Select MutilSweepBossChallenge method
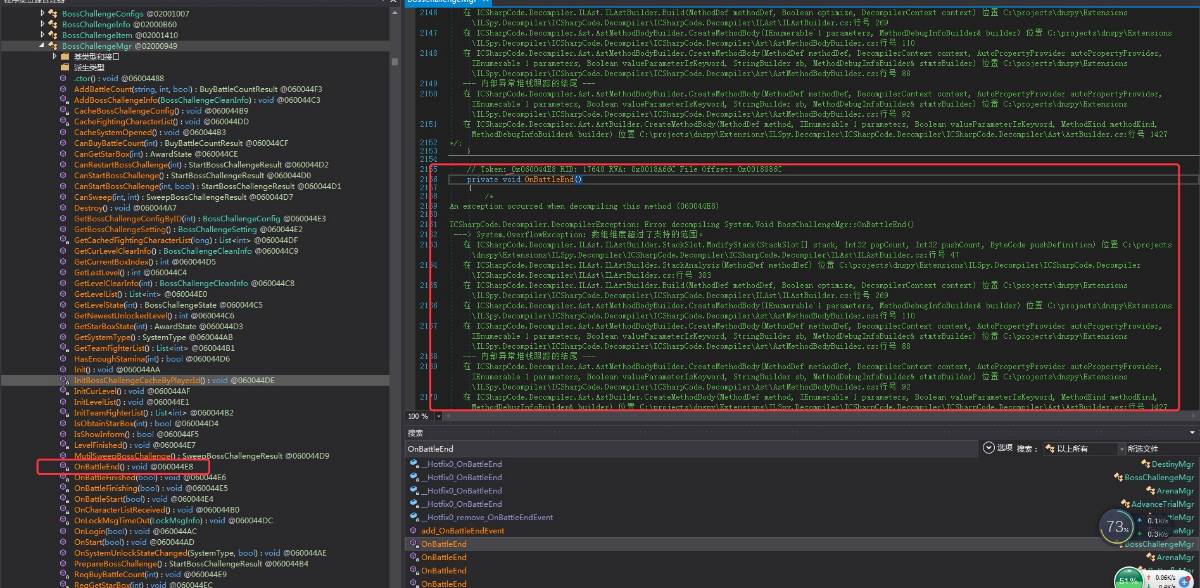Viewport: 1200px width, 588px height. (x=201, y=456)
